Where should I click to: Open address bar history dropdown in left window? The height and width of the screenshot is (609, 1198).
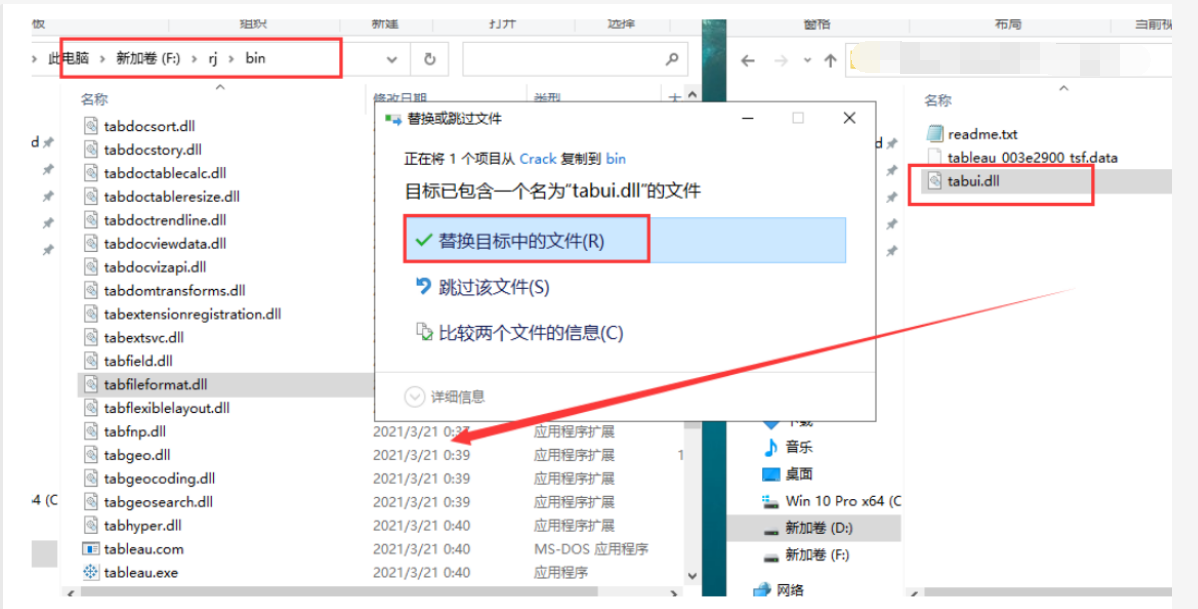click(392, 59)
